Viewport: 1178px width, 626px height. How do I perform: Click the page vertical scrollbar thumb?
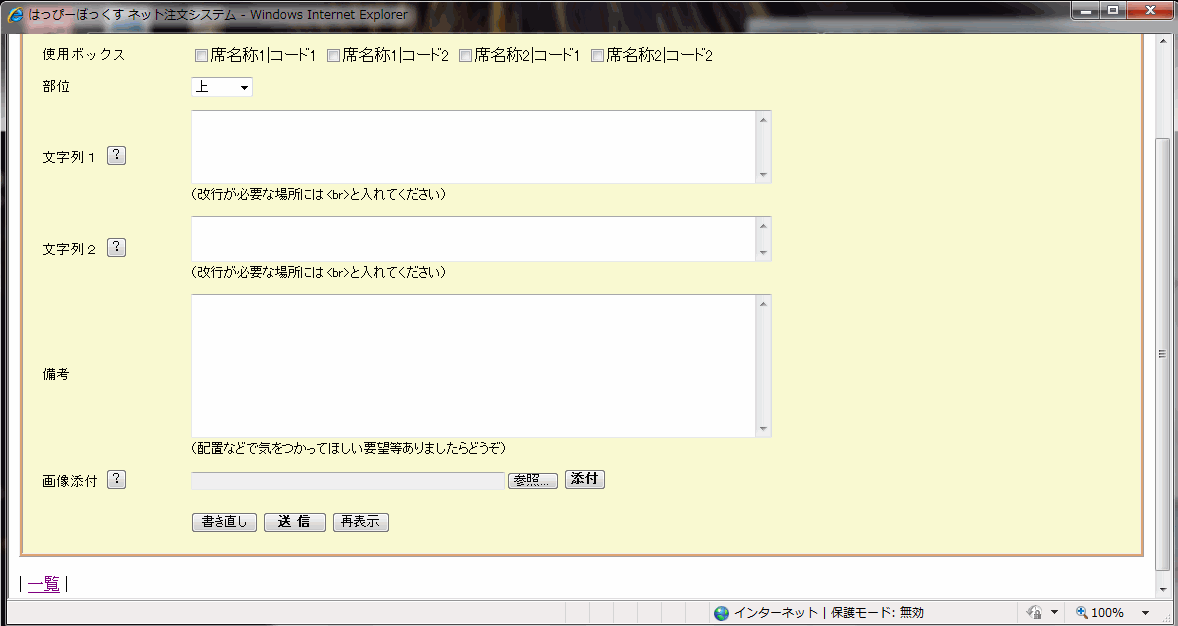[x=1162, y=355]
